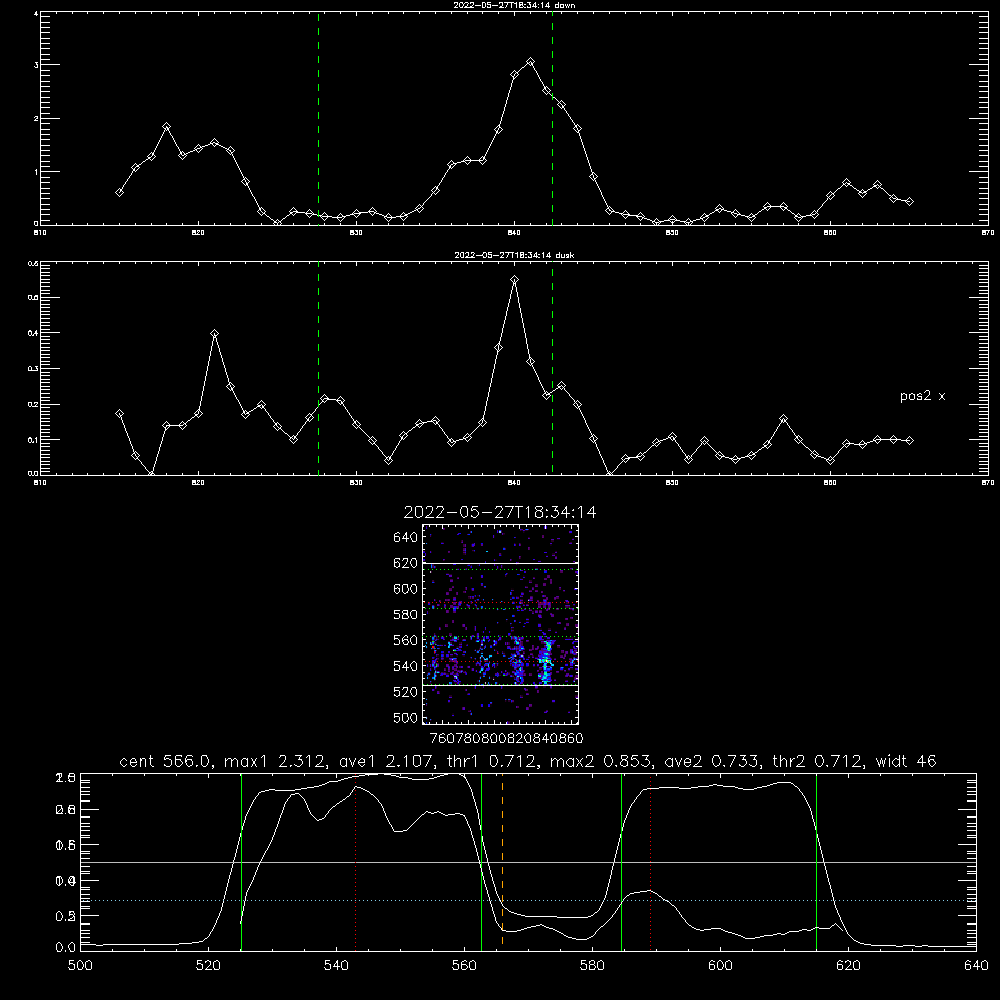This screenshot has width=1000, height=1000.
Task: Click the 'pos2 x' label in dusk plot
Action: coord(922,396)
